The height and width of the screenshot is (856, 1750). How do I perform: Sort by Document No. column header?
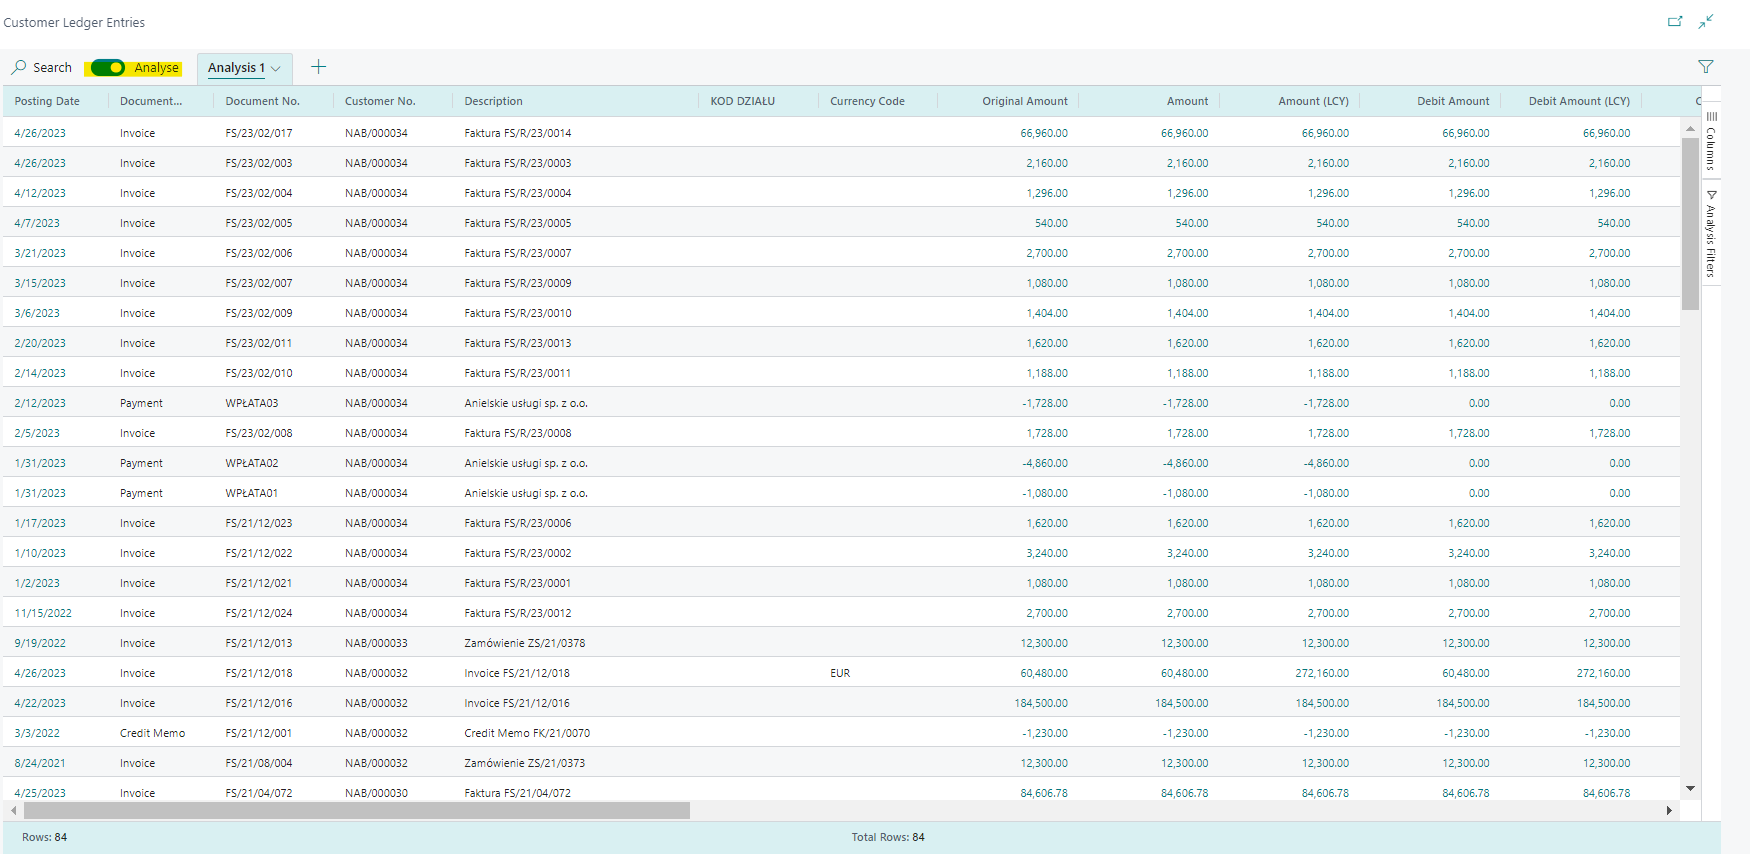pos(262,101)
